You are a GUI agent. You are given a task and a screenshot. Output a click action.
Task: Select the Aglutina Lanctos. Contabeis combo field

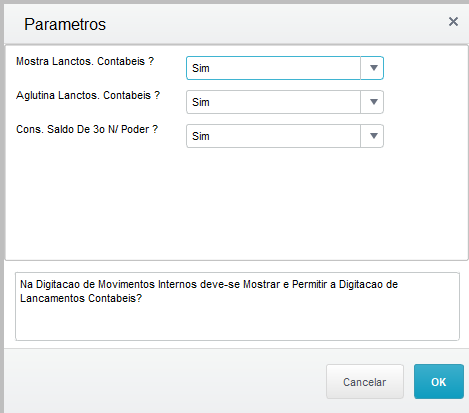(x=285, y=102)
